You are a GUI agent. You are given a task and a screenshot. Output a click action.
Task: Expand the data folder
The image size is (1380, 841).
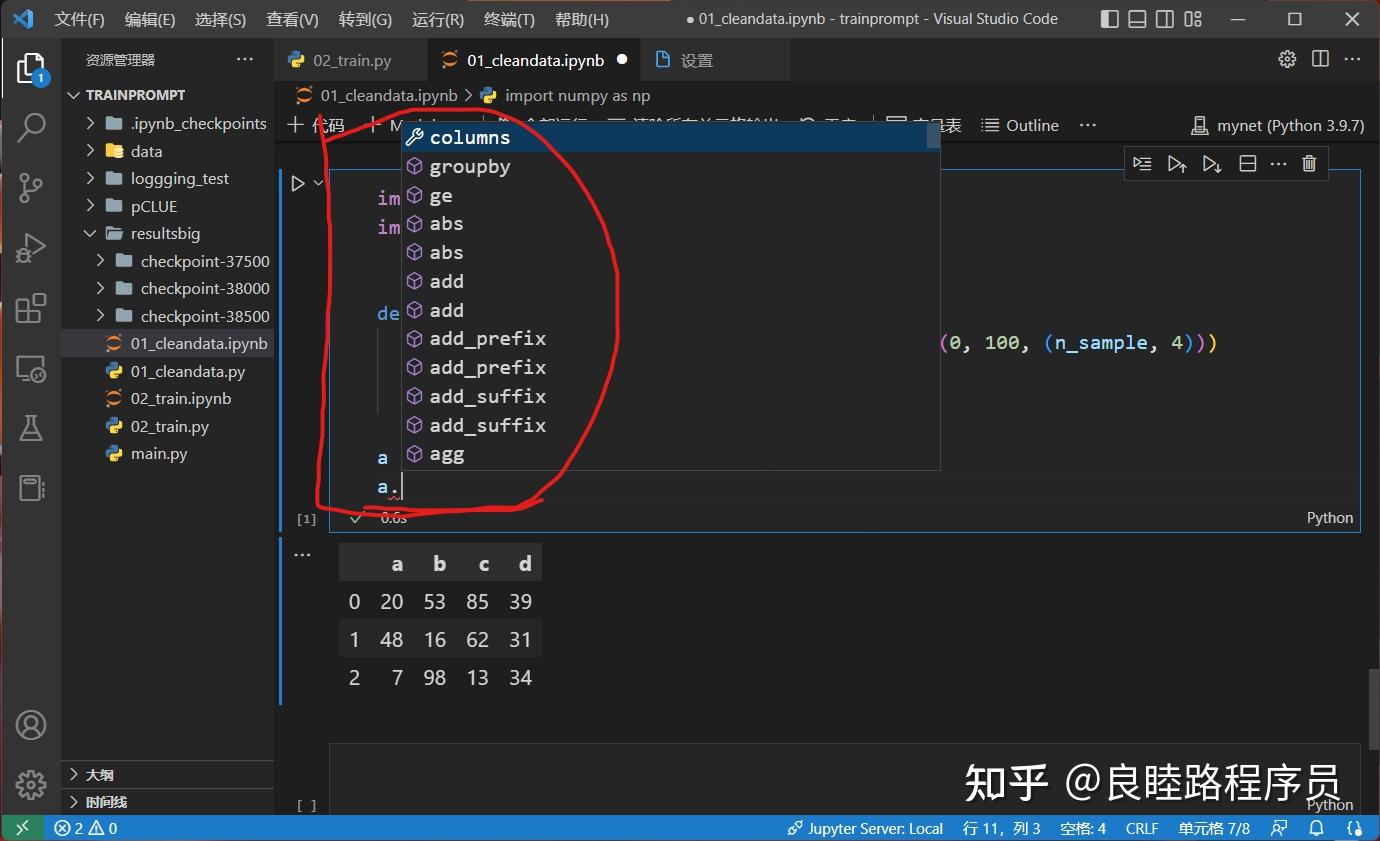tap(167, 151)
